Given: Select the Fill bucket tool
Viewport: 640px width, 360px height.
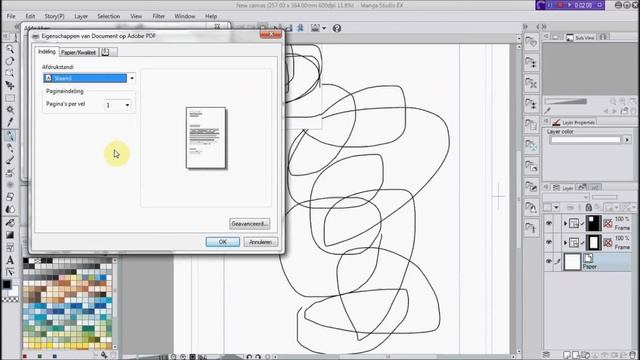Looking at the screenshot, I should coord(10,222).
